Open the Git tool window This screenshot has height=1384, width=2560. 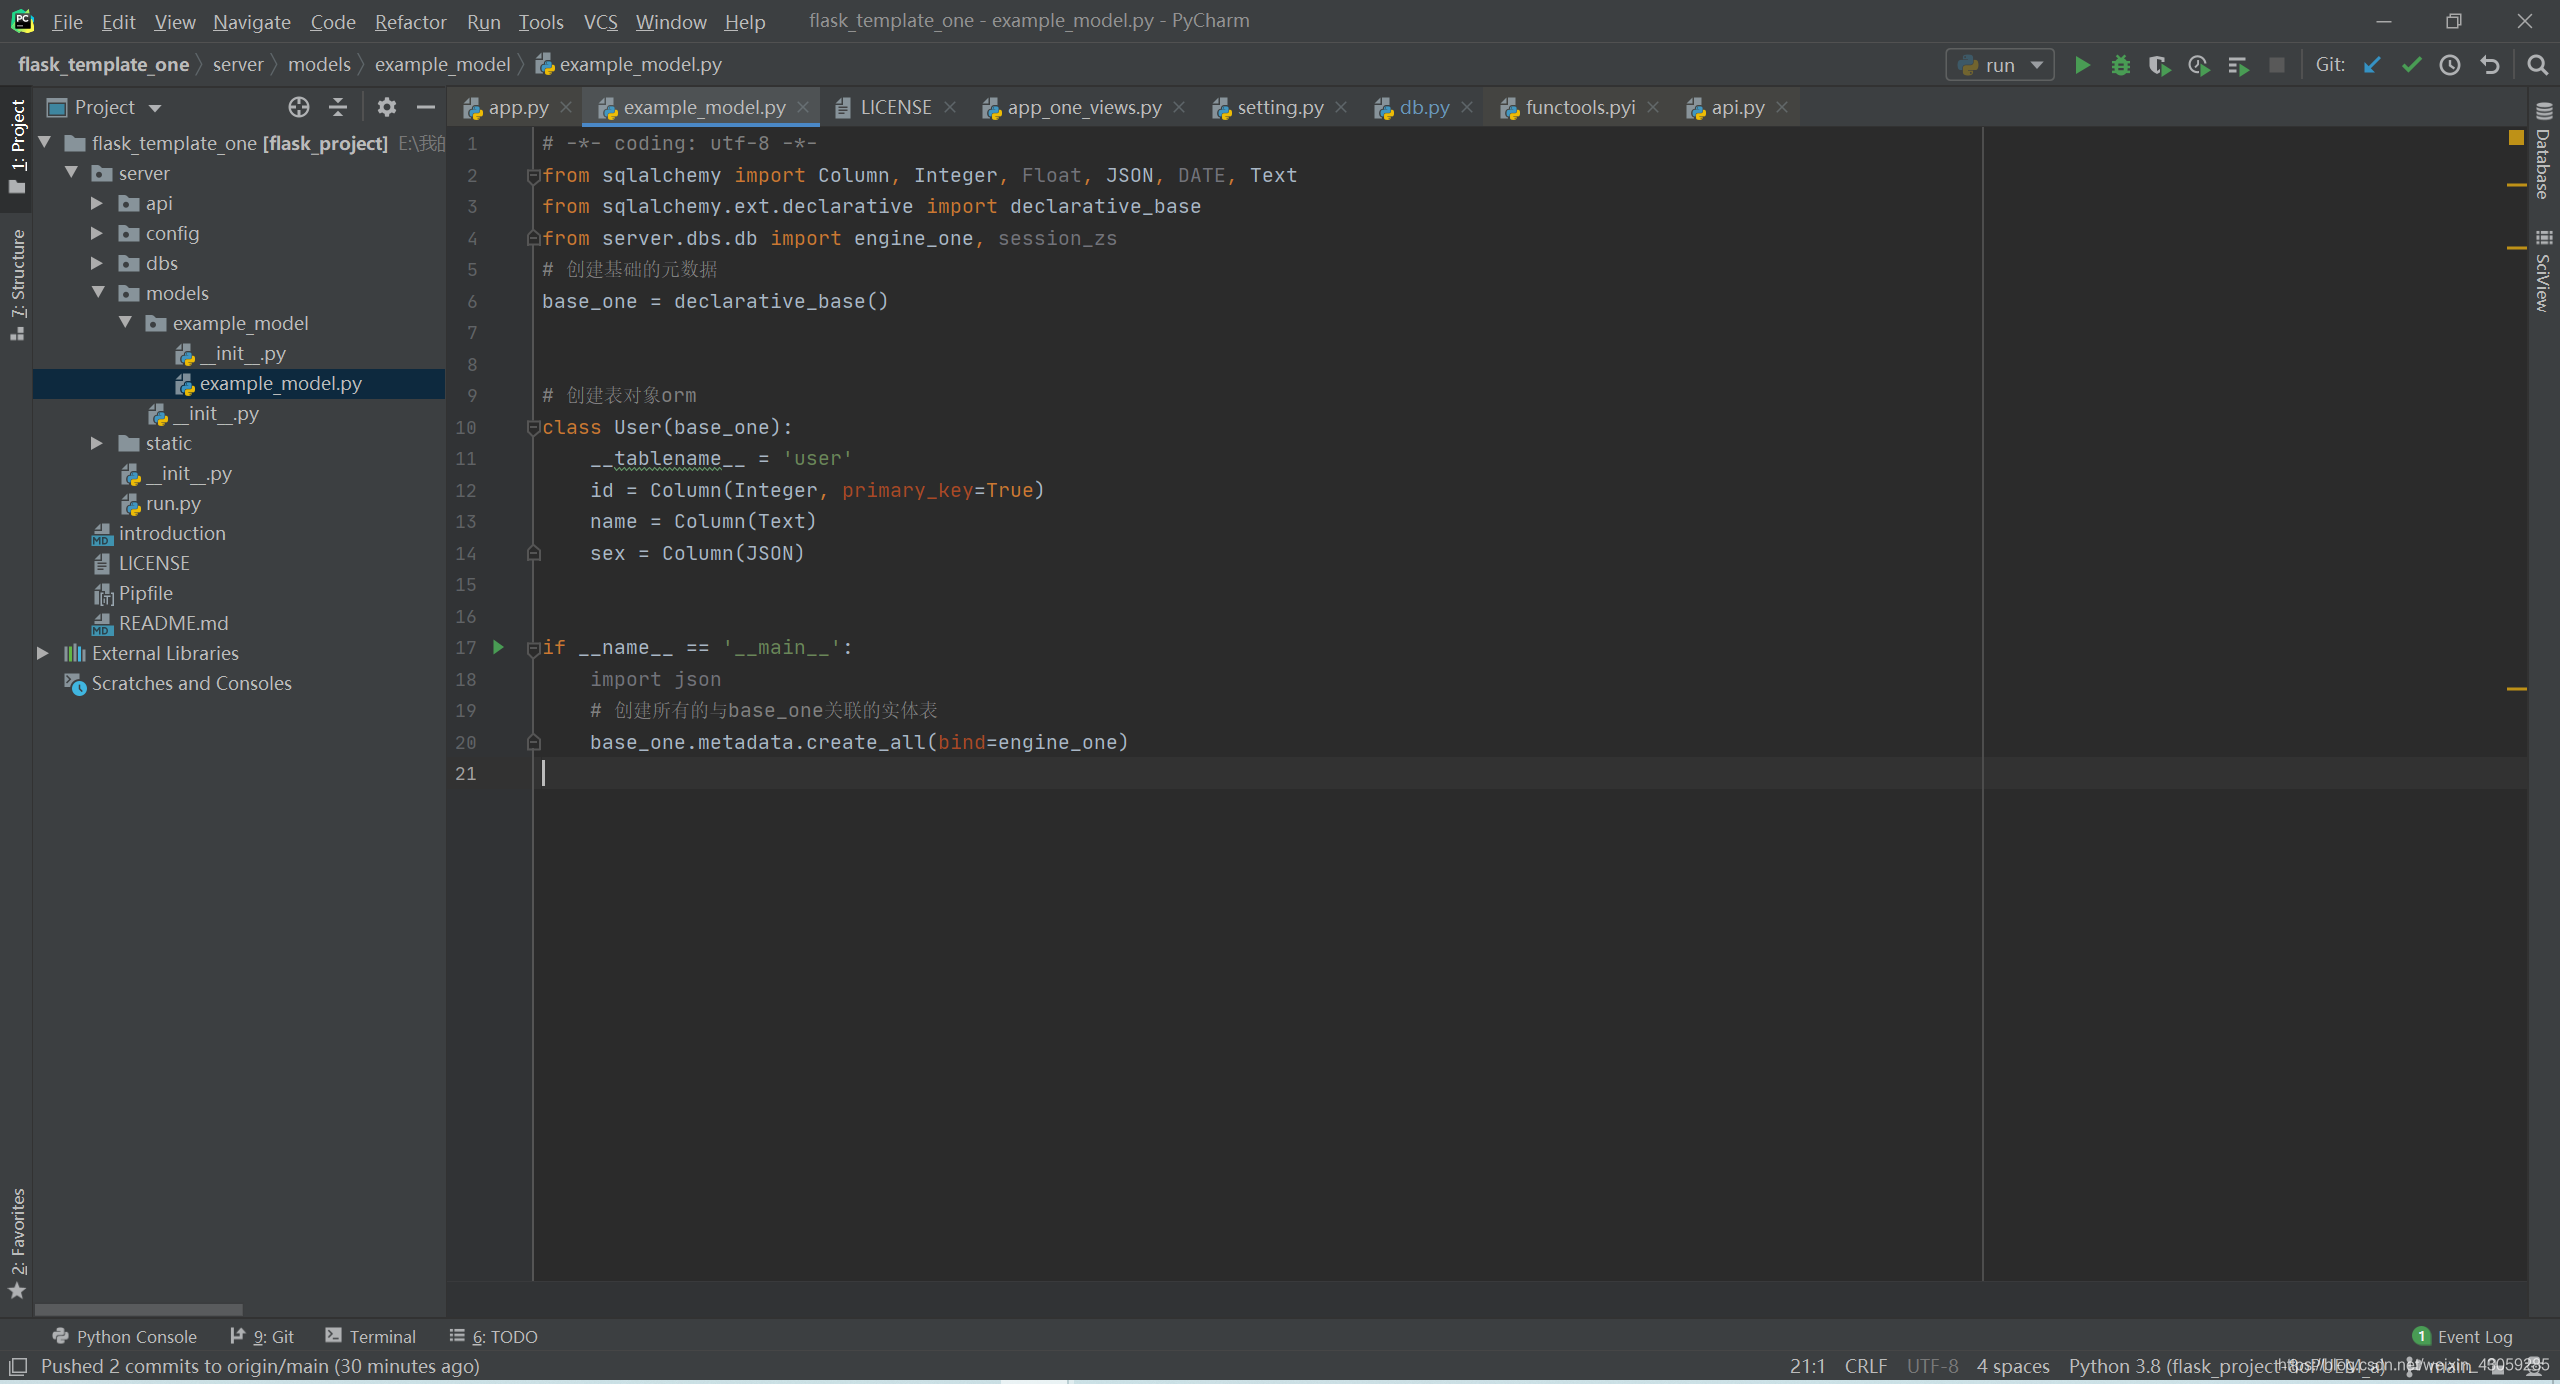(x=262, y=1336)
